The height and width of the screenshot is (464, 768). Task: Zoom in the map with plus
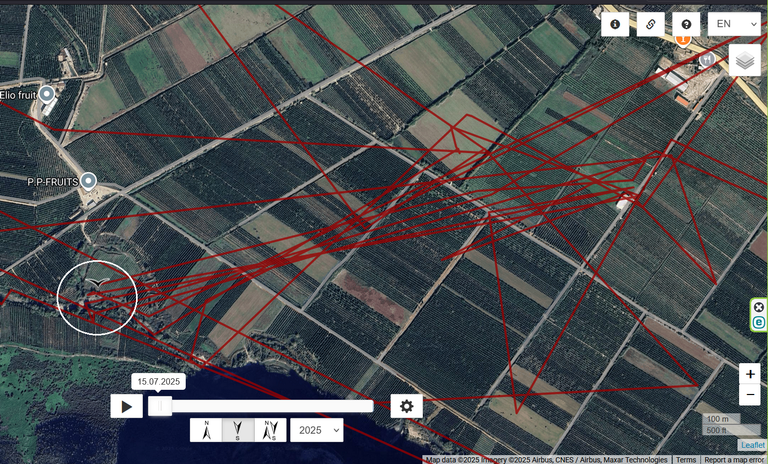point(750,374)
